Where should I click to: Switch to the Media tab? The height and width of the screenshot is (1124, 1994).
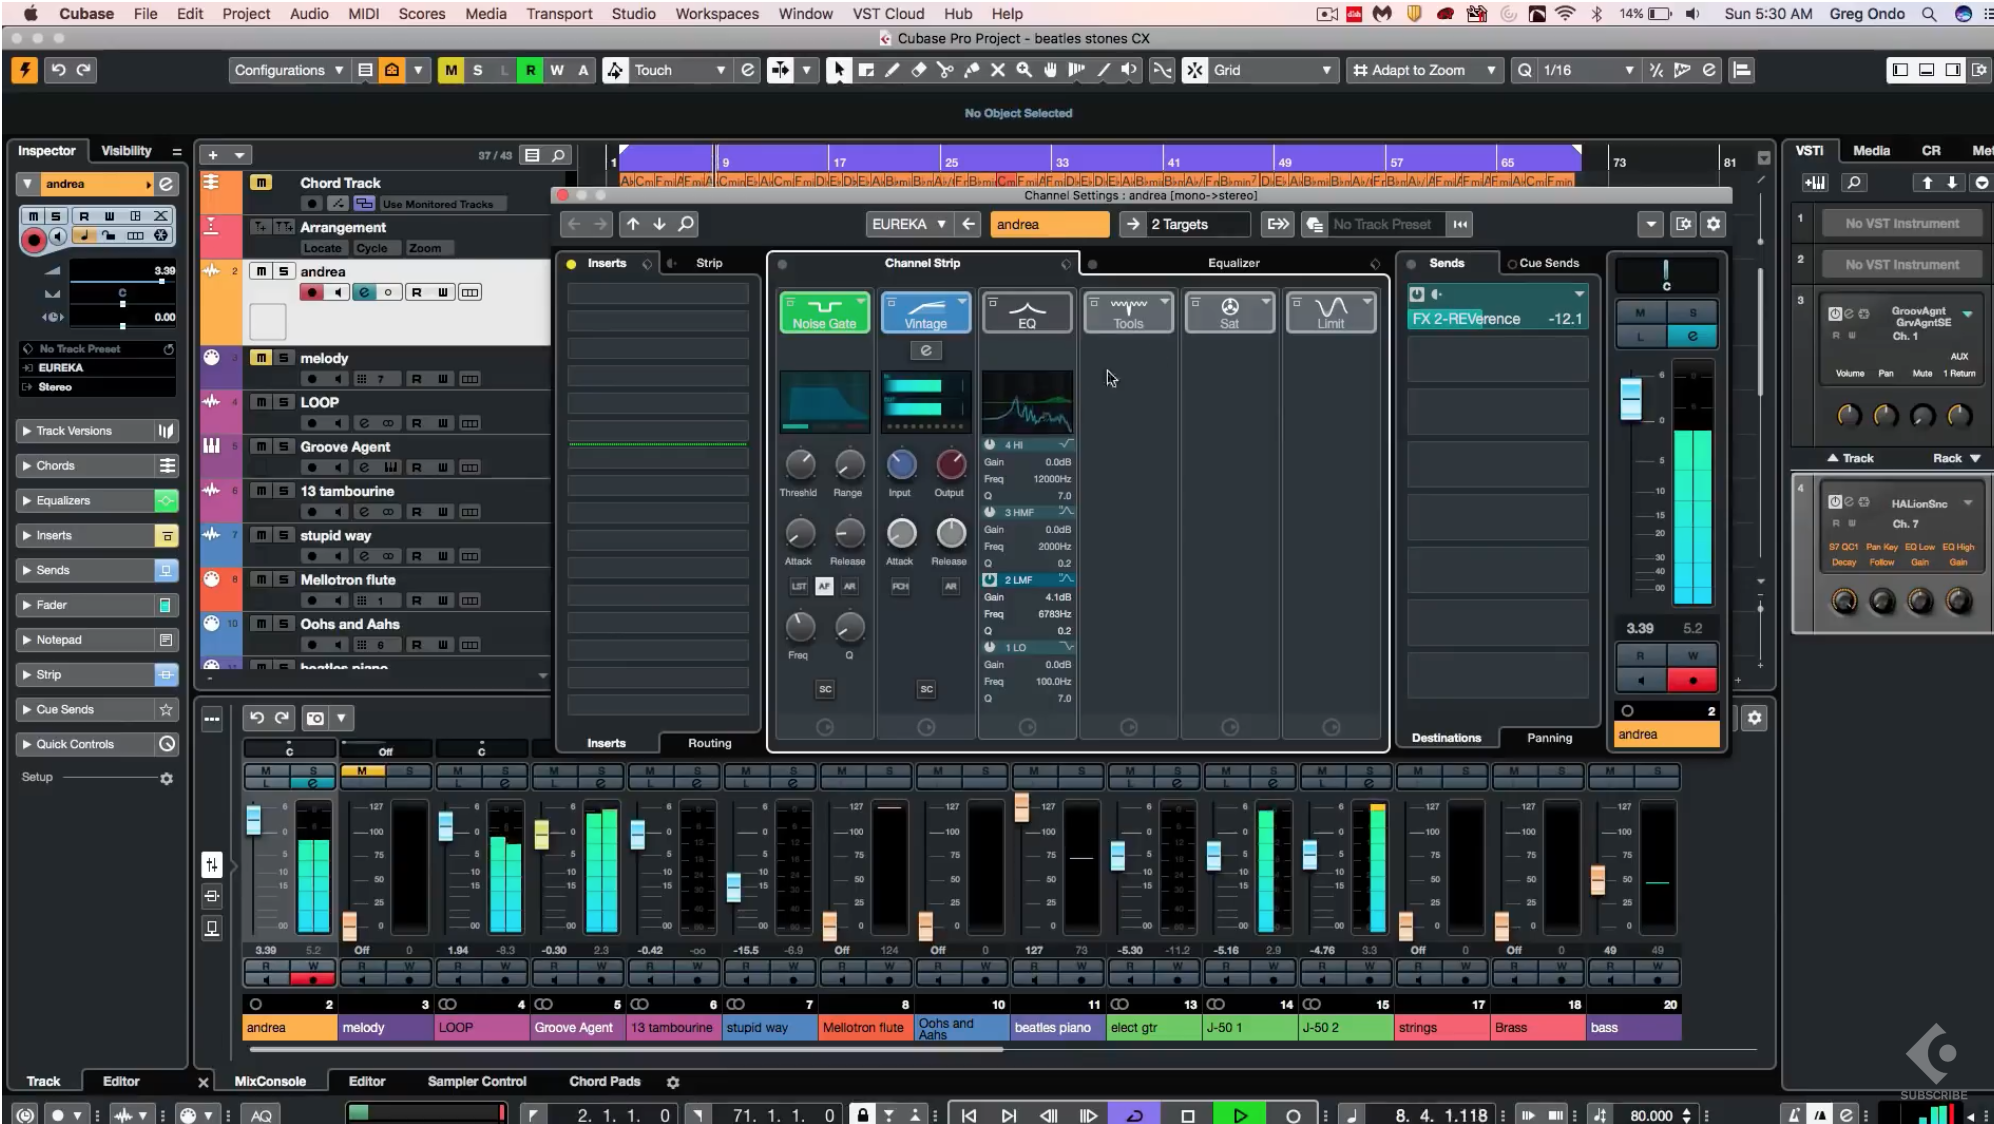1871,151
